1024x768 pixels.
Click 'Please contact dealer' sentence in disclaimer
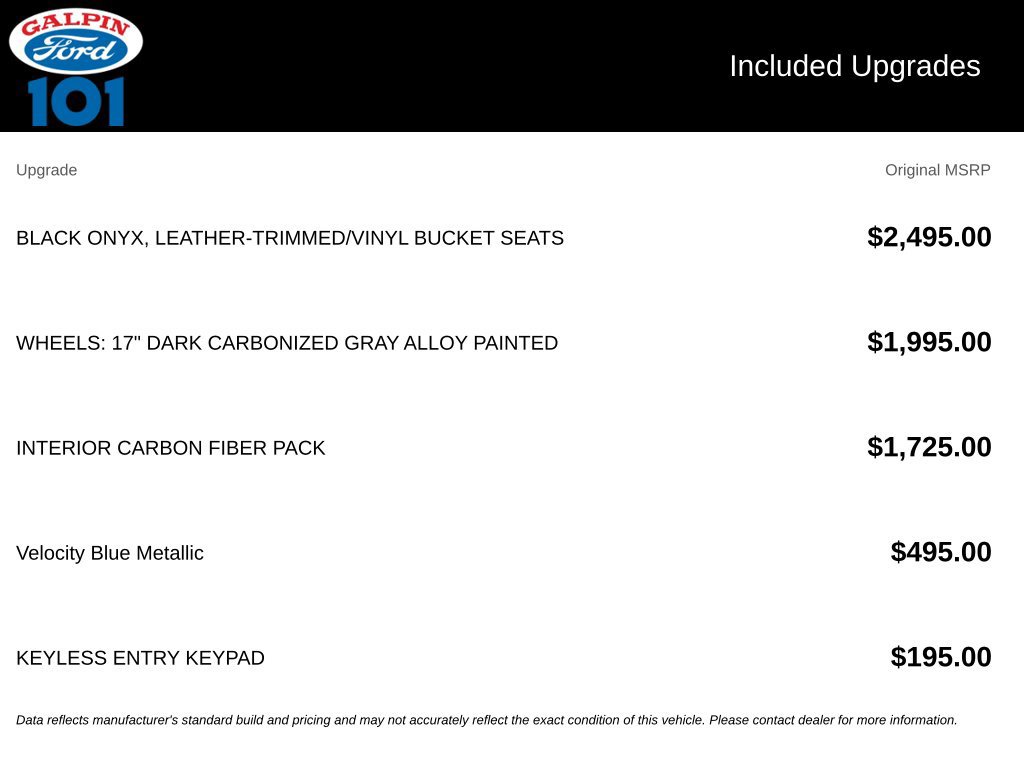click(x=833, y=720)
